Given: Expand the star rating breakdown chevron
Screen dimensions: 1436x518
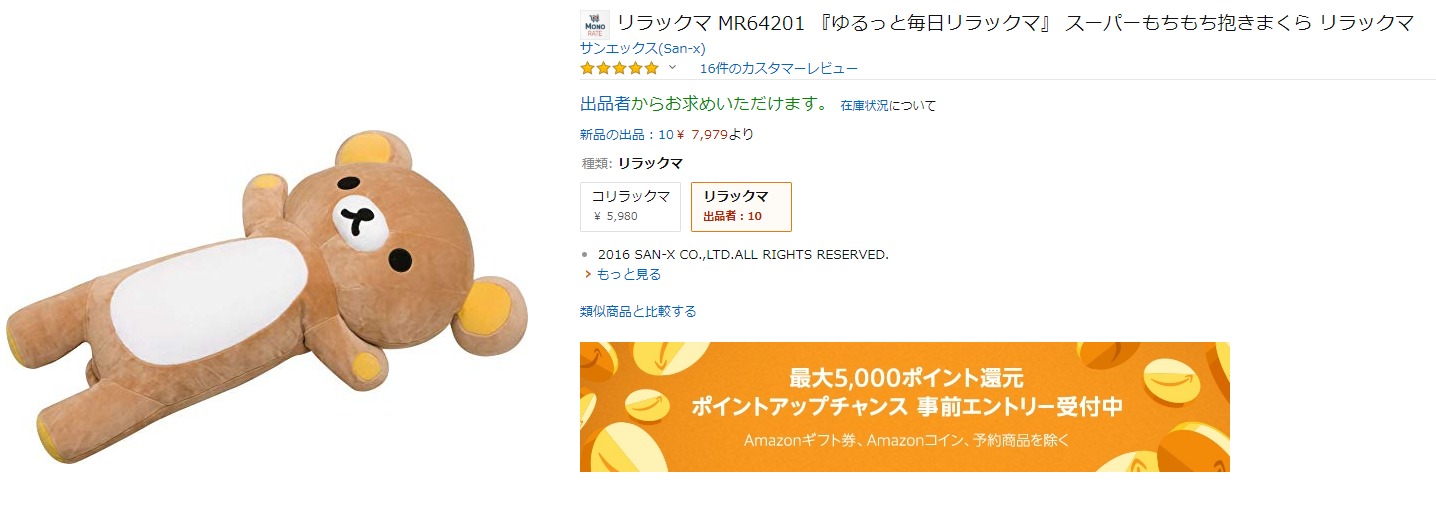Looking at the screenshot, I should (x=672, y=68).
